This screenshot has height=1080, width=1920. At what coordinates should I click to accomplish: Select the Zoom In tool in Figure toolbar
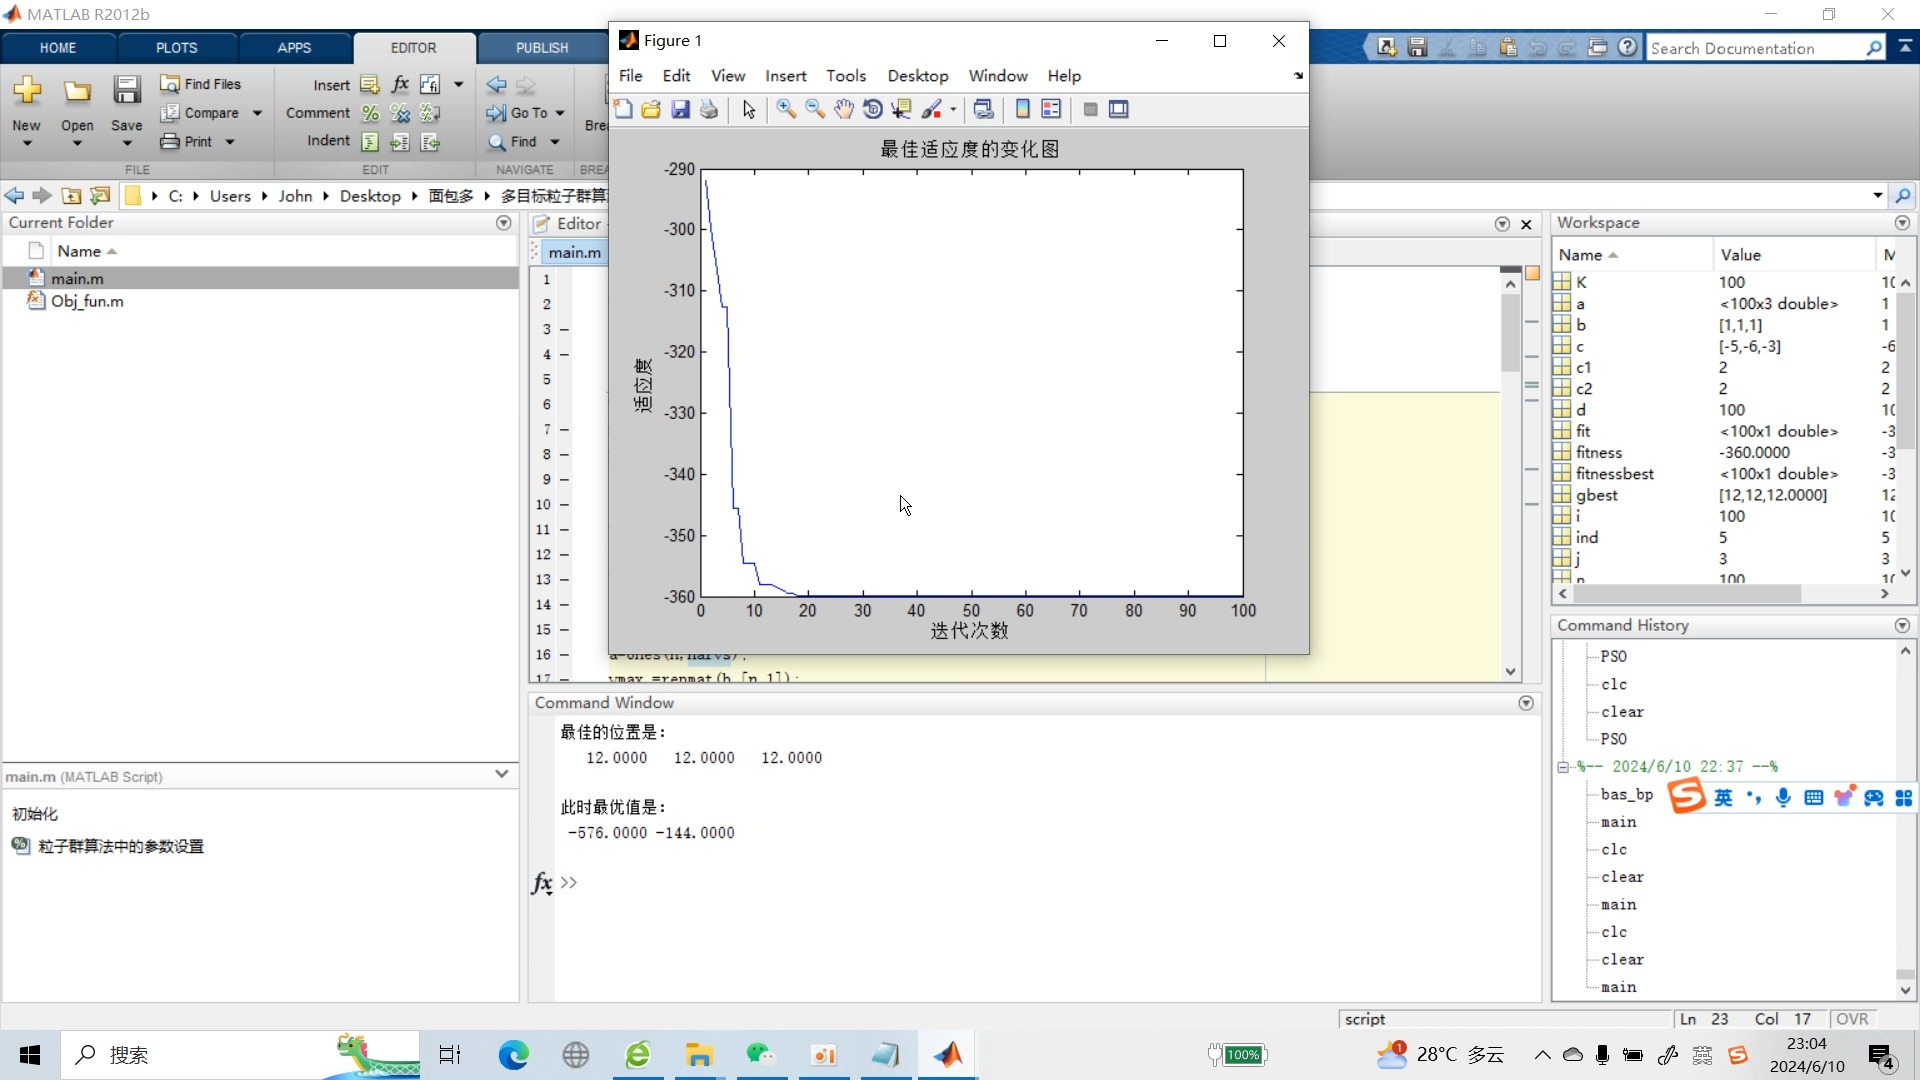tap(786, 110)
